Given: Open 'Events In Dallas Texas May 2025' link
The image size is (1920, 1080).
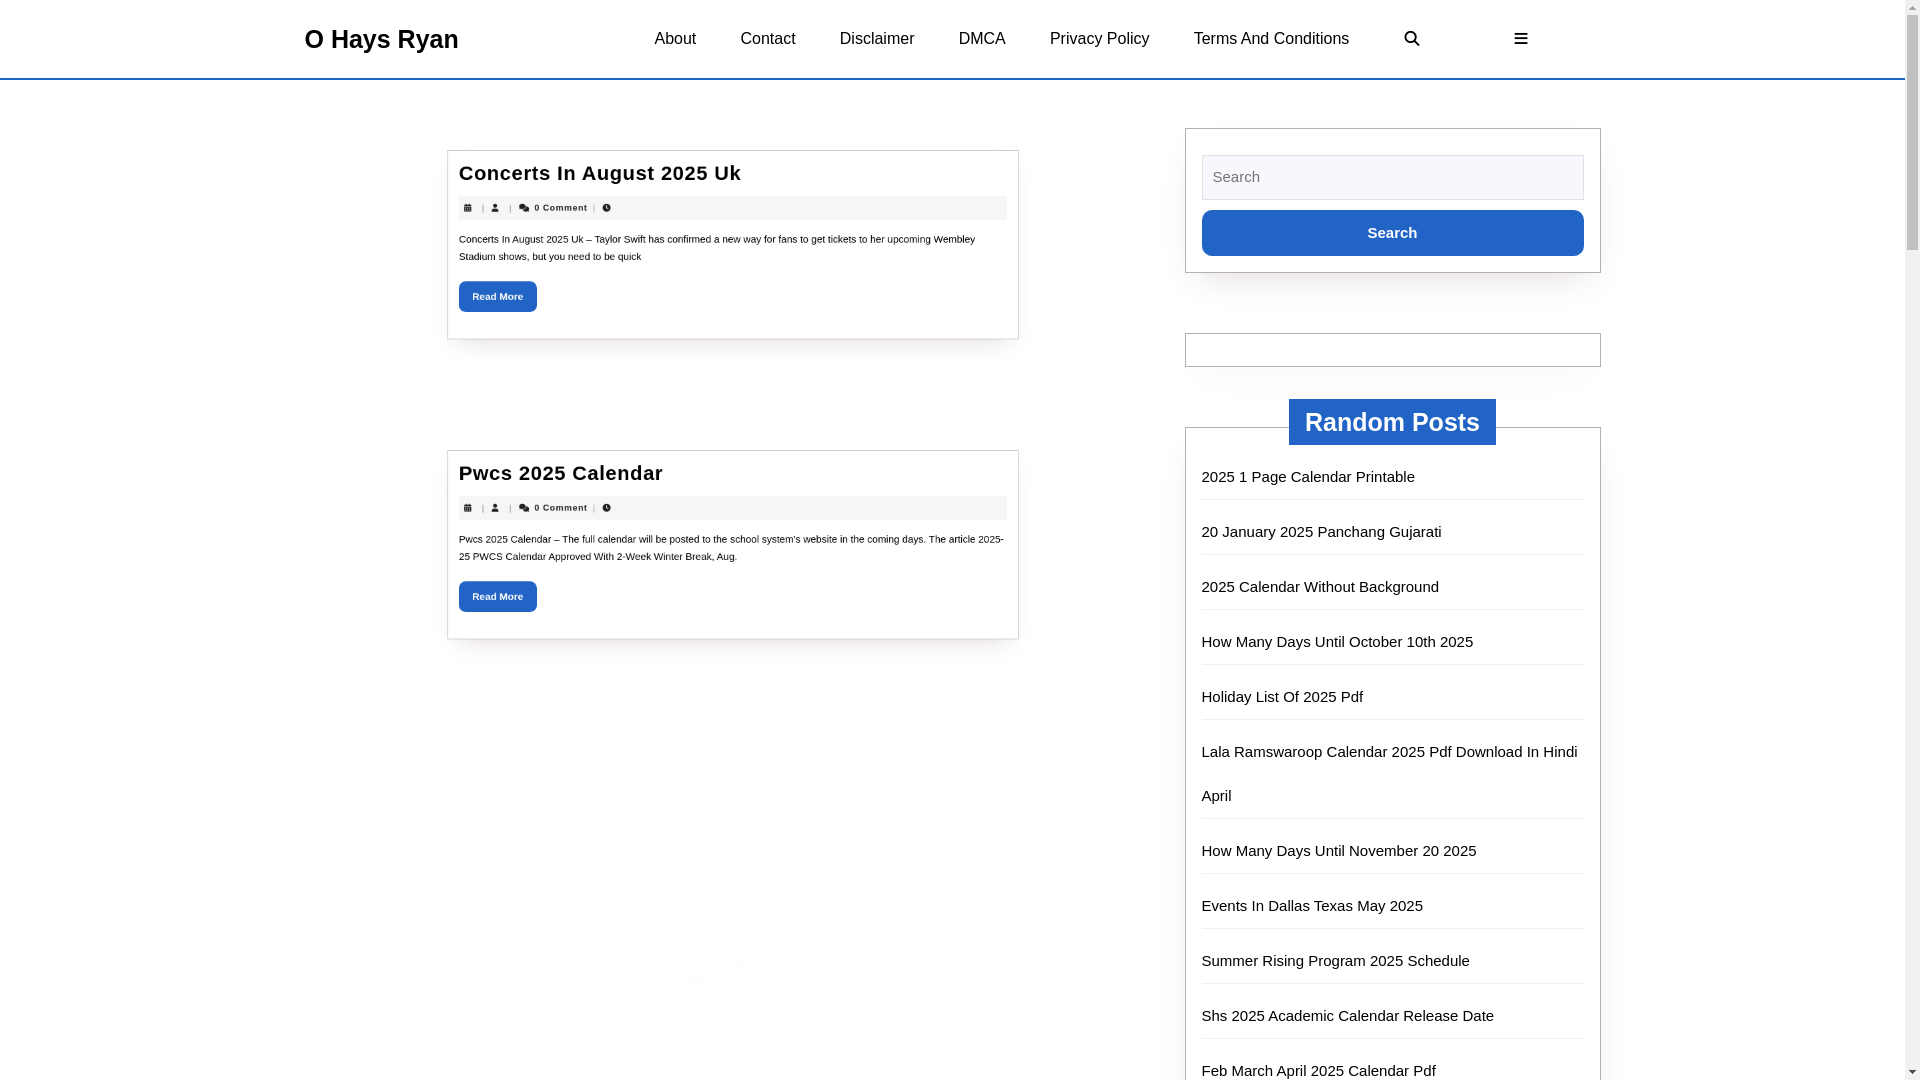Looking at the screenshot, I should (x=1311, y=906).
